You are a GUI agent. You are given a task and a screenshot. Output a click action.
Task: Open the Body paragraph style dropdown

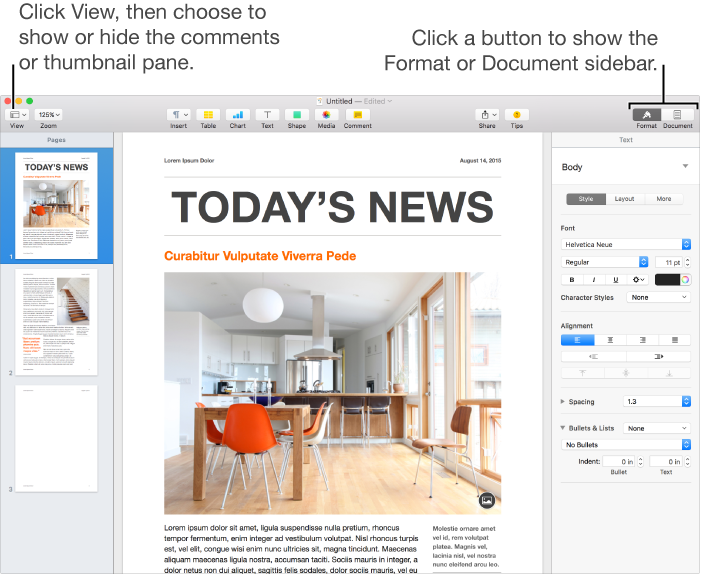pyautogui.click(x=625, y=167)
